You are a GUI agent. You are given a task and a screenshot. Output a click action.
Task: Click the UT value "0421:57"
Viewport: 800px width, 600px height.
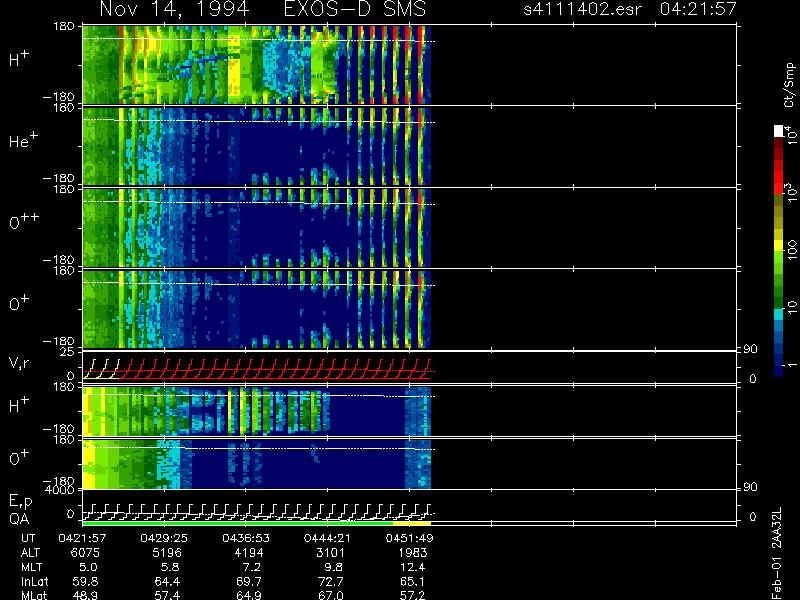click(x=82, y=538)
